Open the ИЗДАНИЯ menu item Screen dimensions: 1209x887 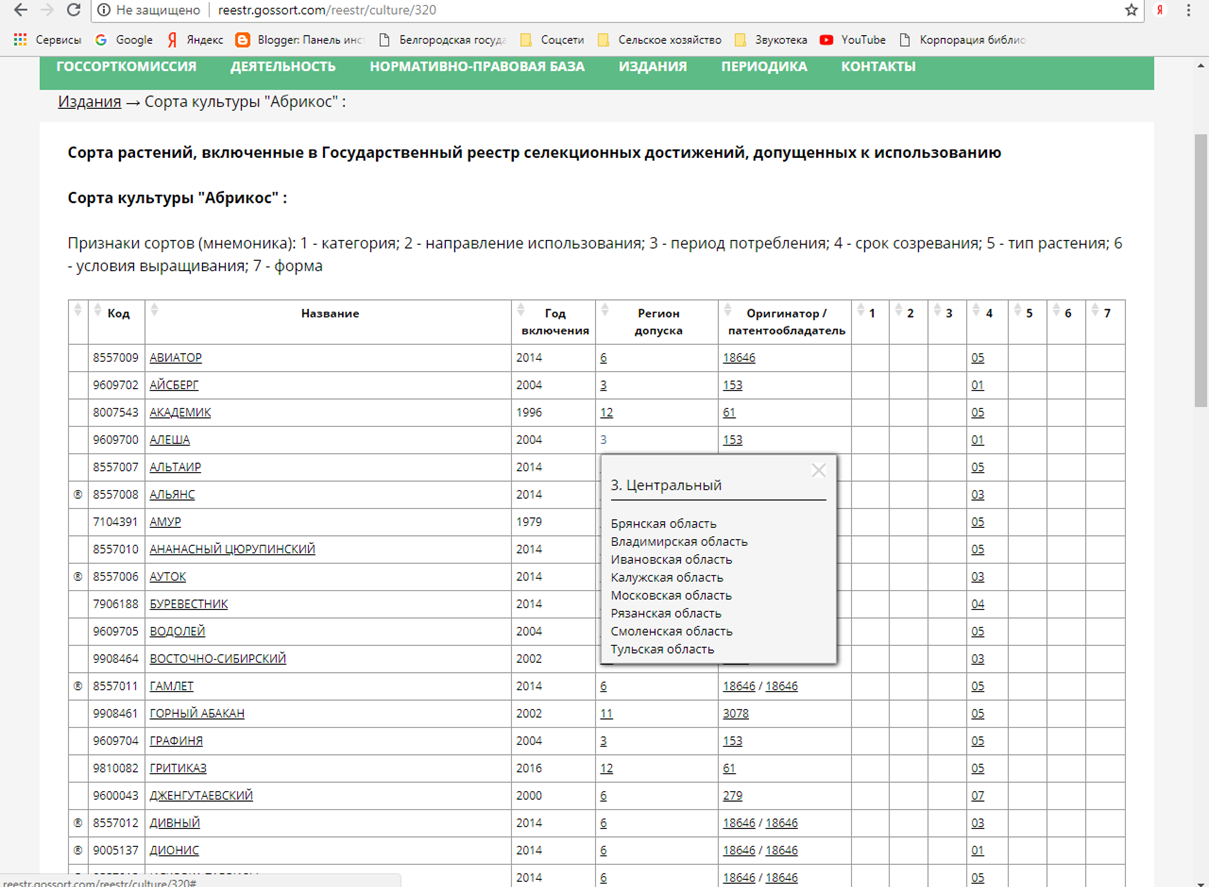coord(650,66)
